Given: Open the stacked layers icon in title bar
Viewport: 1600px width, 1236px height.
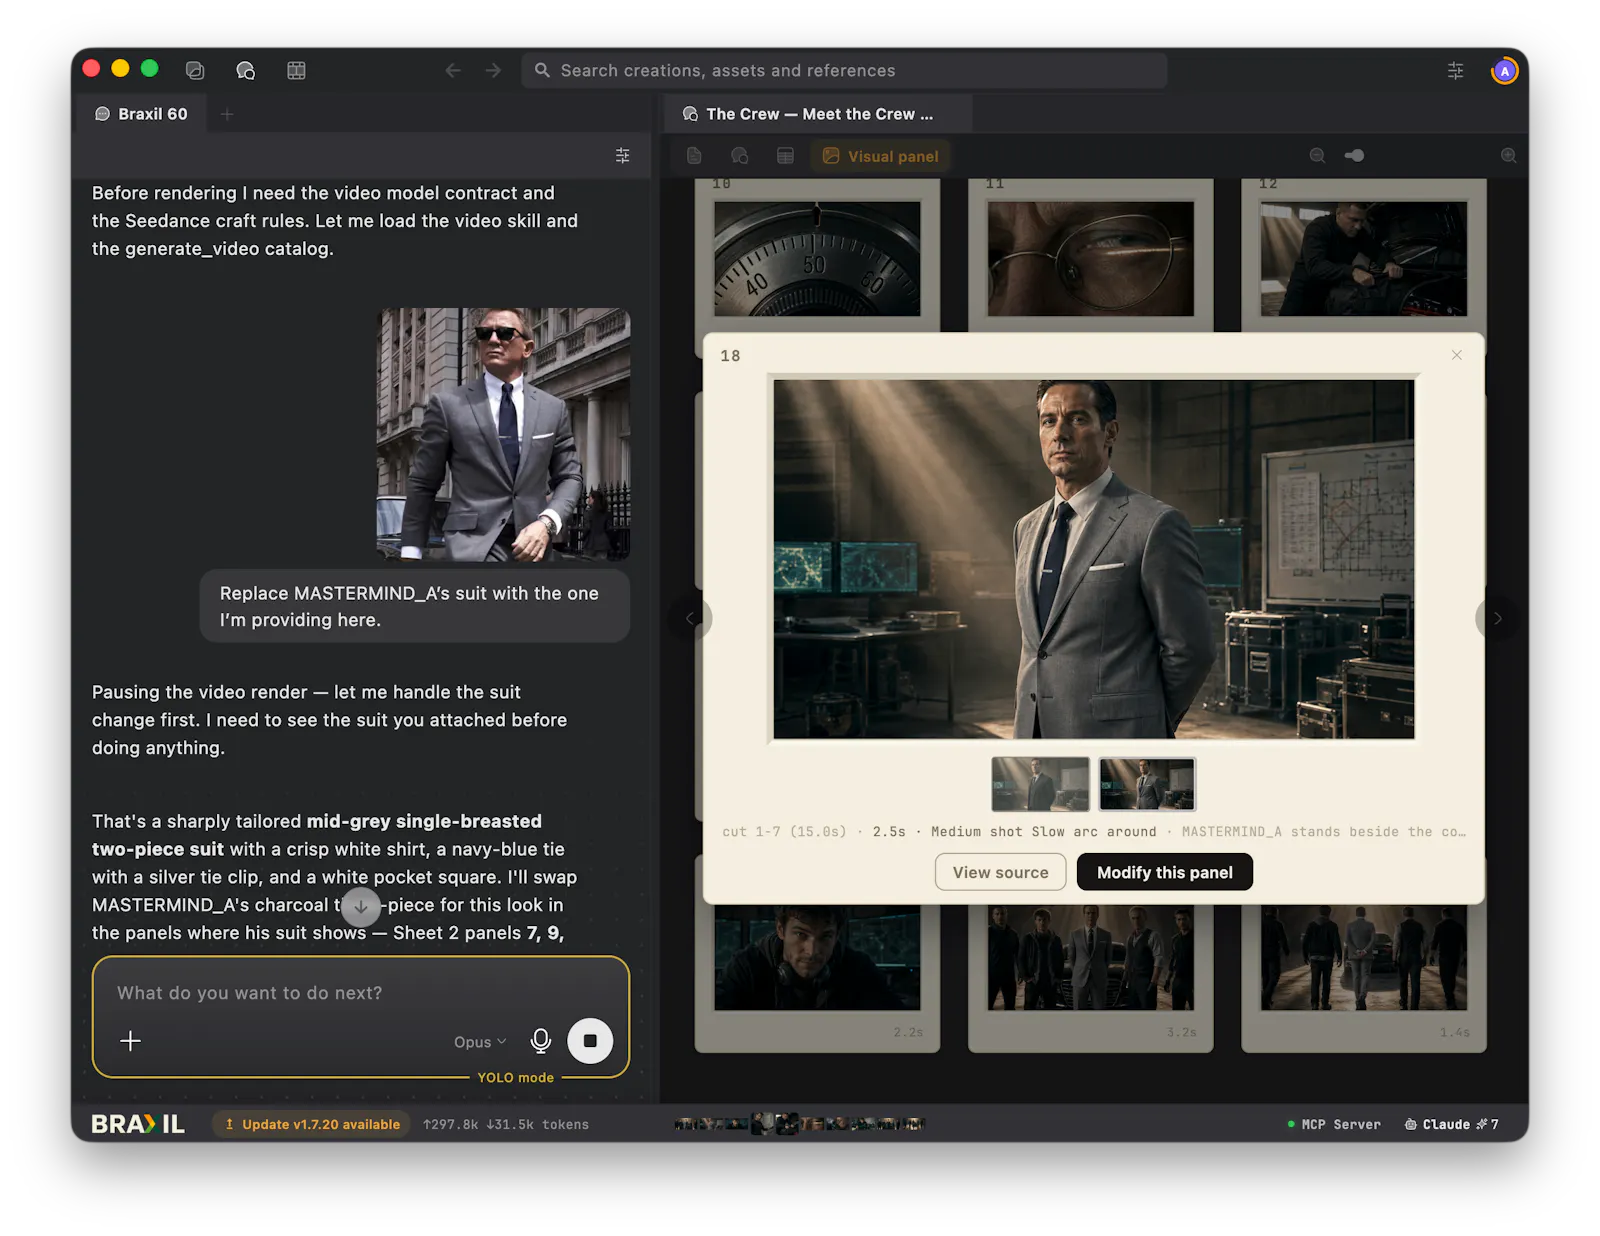Looking at the screenshot, I should 195,70.
